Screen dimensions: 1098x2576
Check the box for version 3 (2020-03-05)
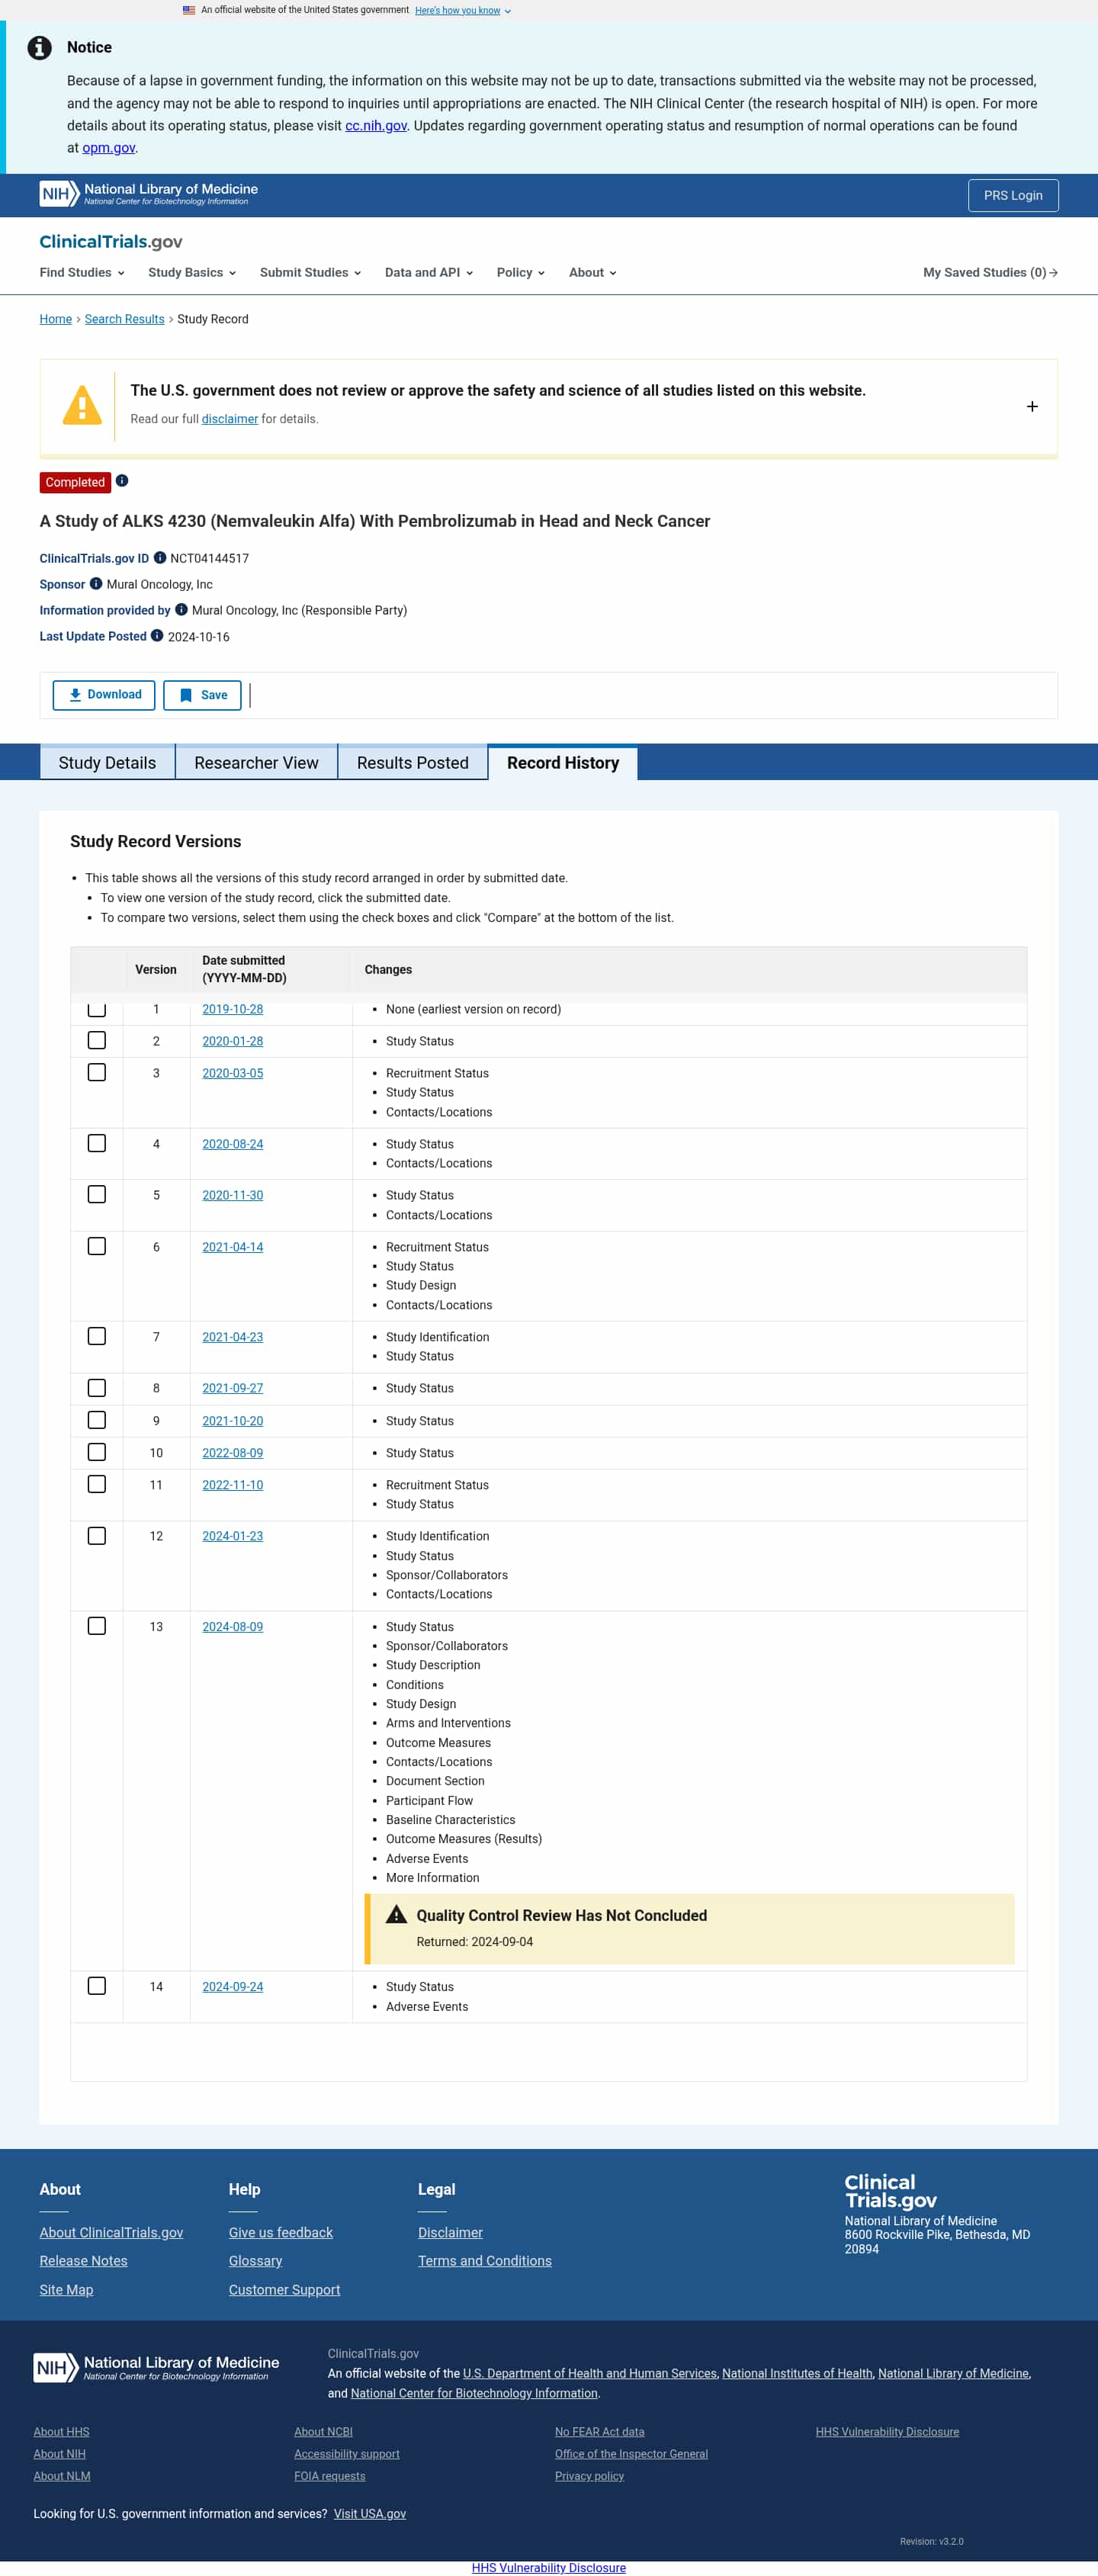click(97, 1073)
